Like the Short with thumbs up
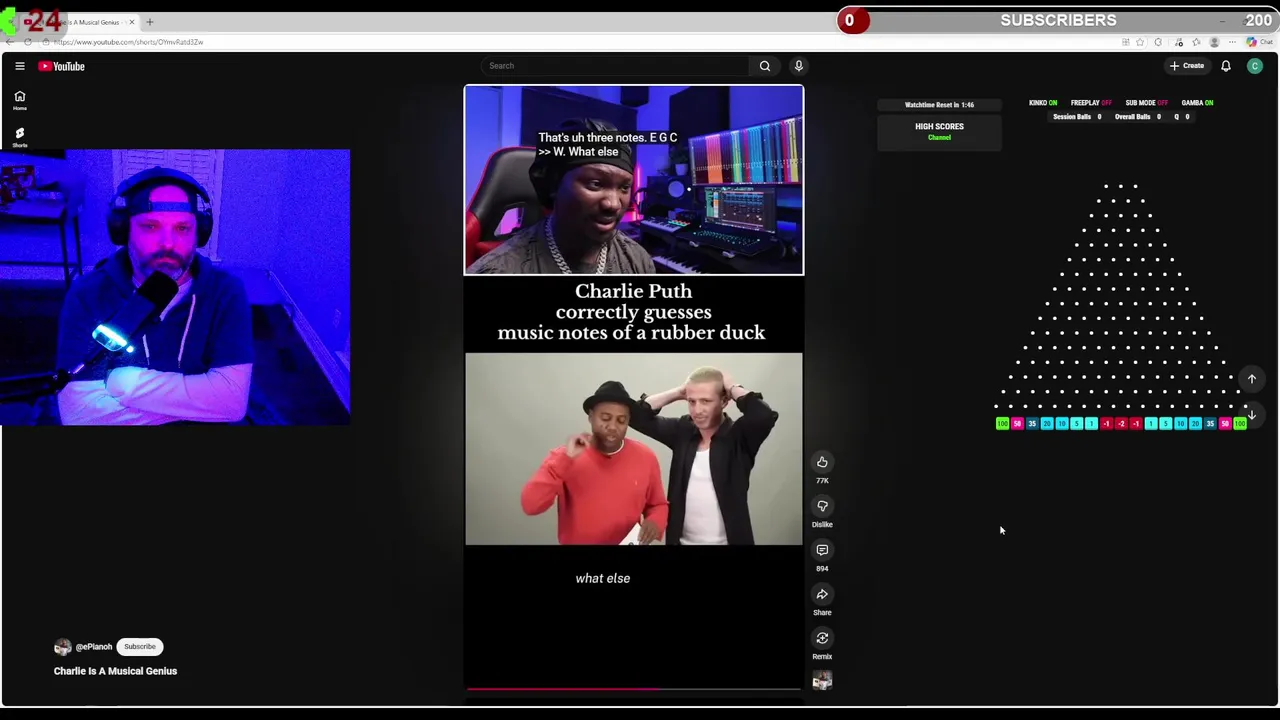The width and height of the screenshot is (1280, 720). point(822,462)
